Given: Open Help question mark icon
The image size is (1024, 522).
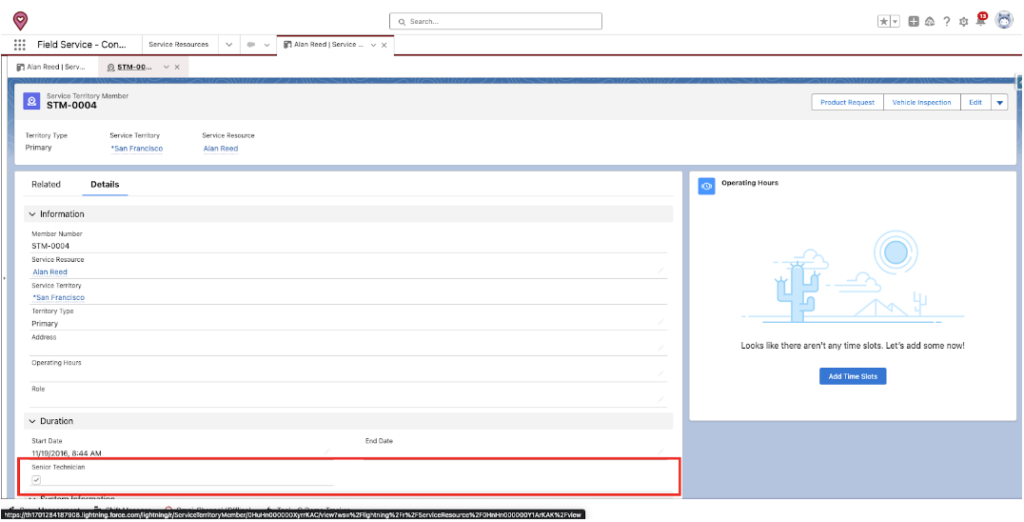Looking at the screenshot, I should click(947, 22).
